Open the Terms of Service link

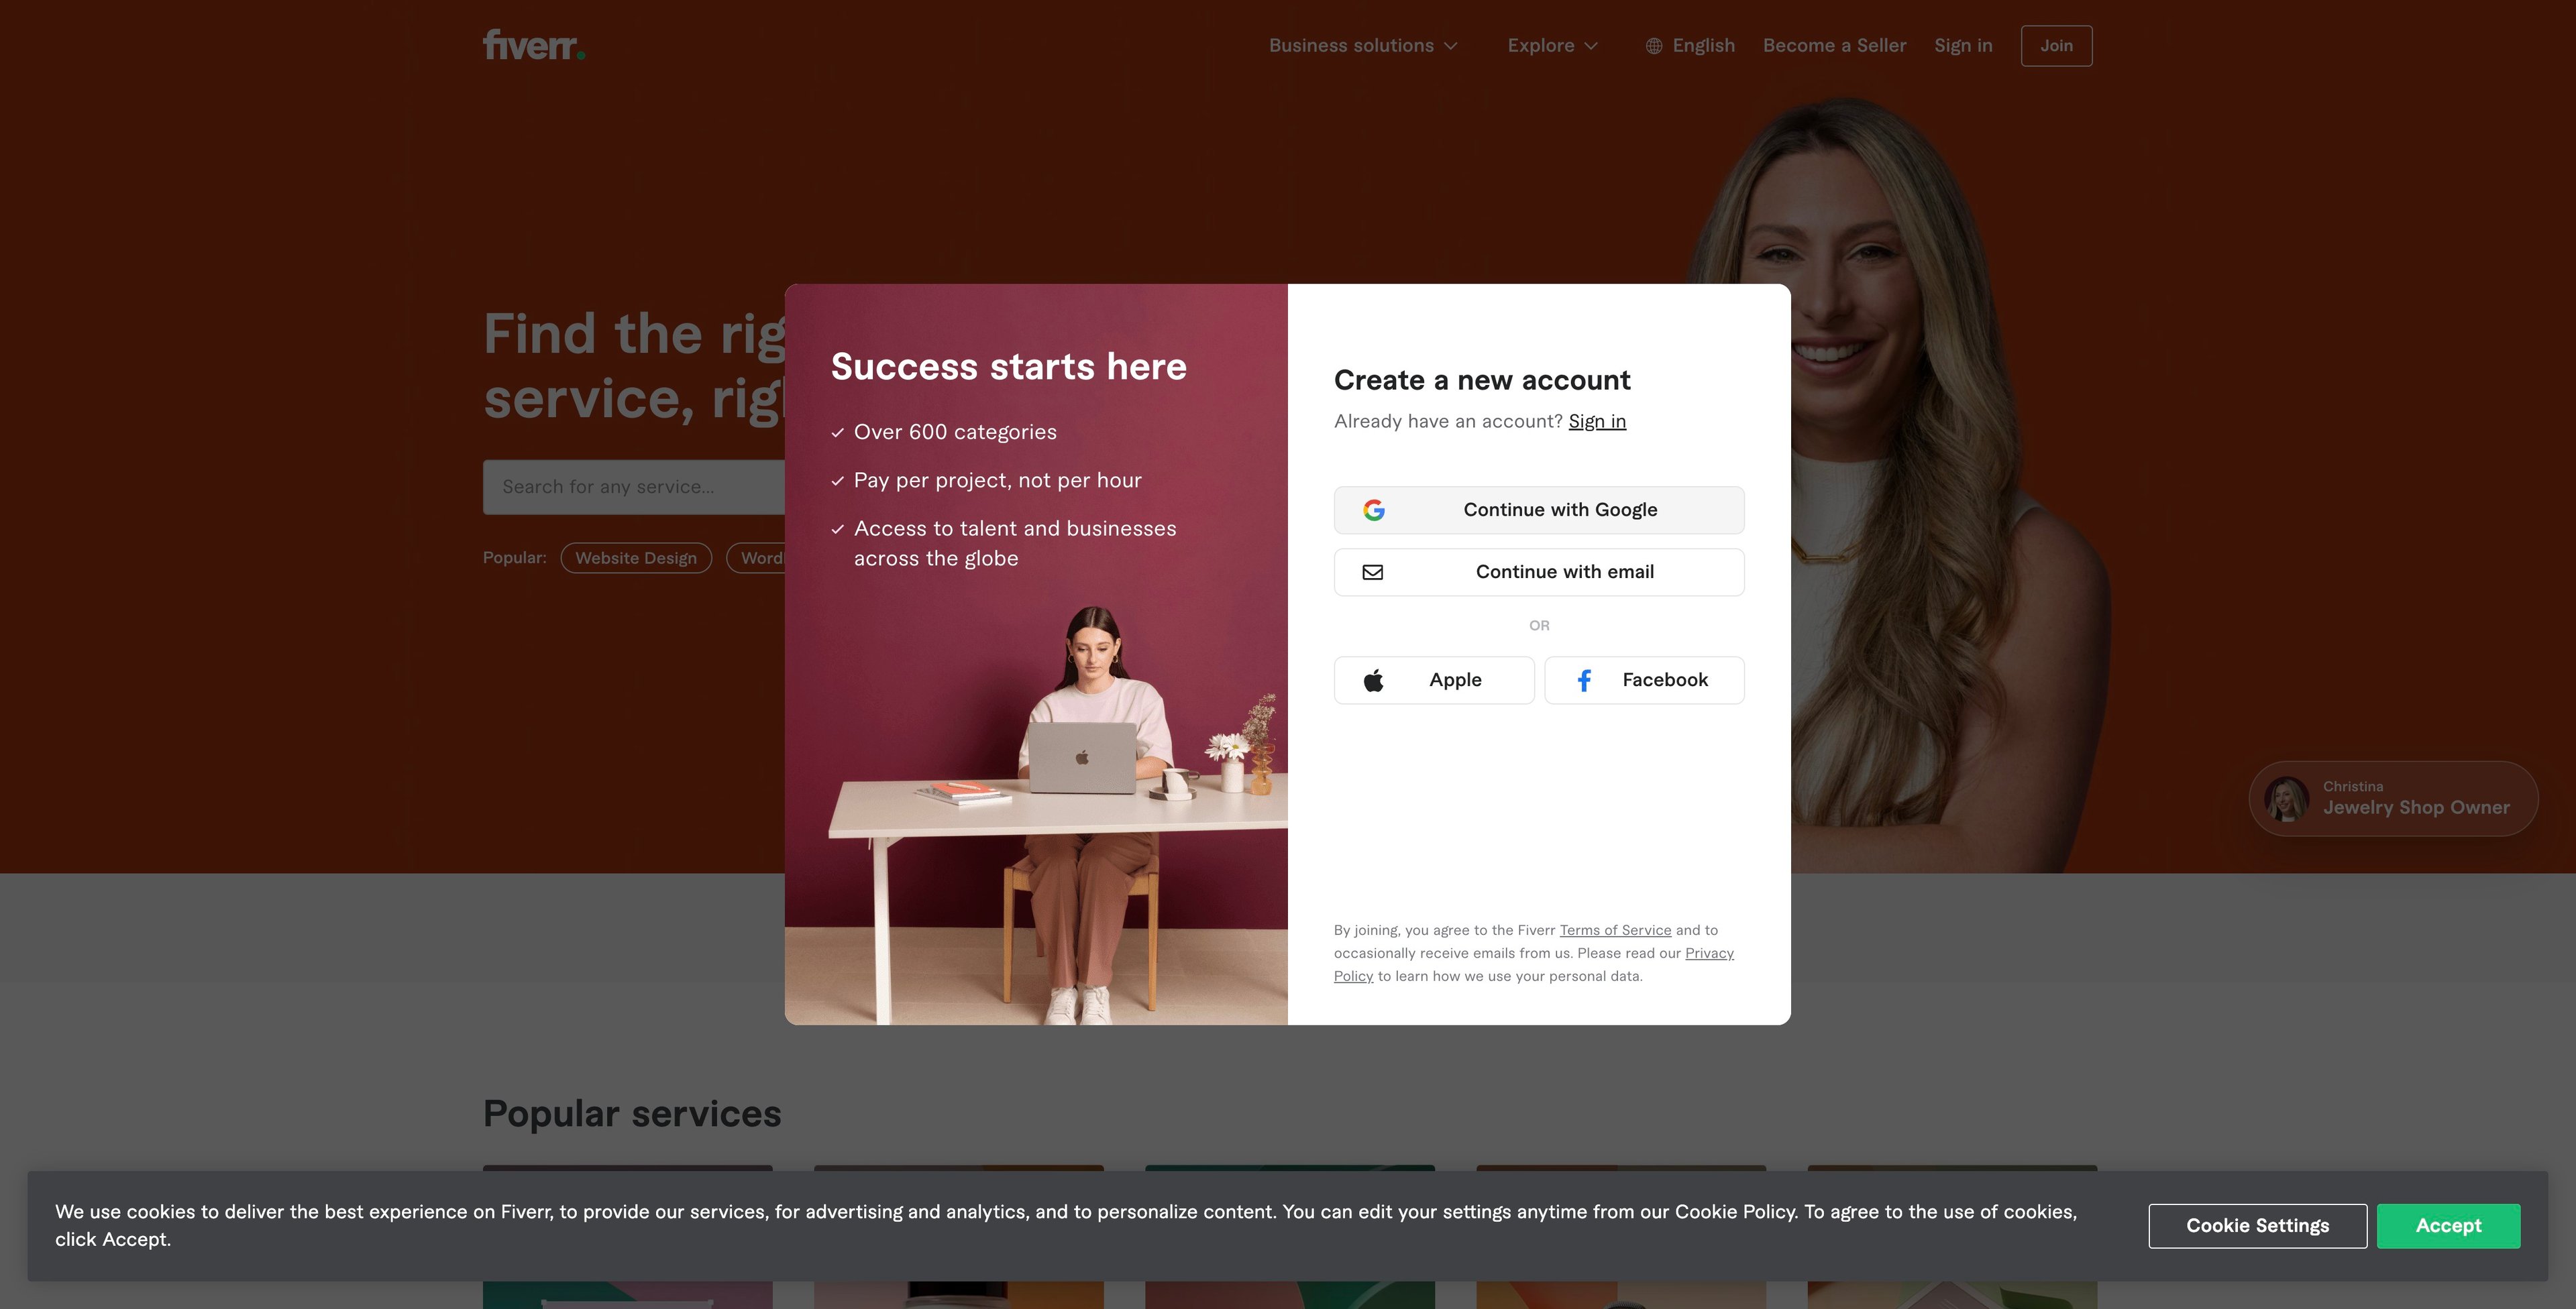point(1615,930)
